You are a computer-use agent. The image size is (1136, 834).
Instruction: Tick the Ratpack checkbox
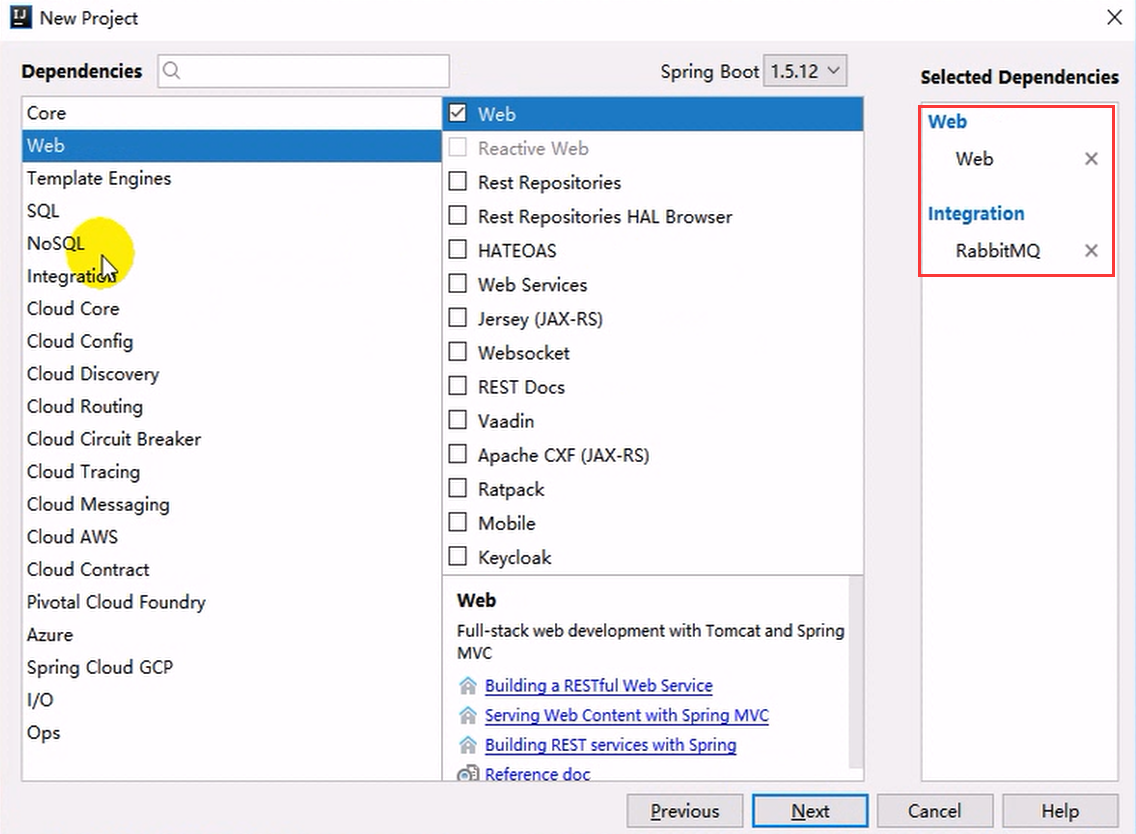(x=458, y=488)
